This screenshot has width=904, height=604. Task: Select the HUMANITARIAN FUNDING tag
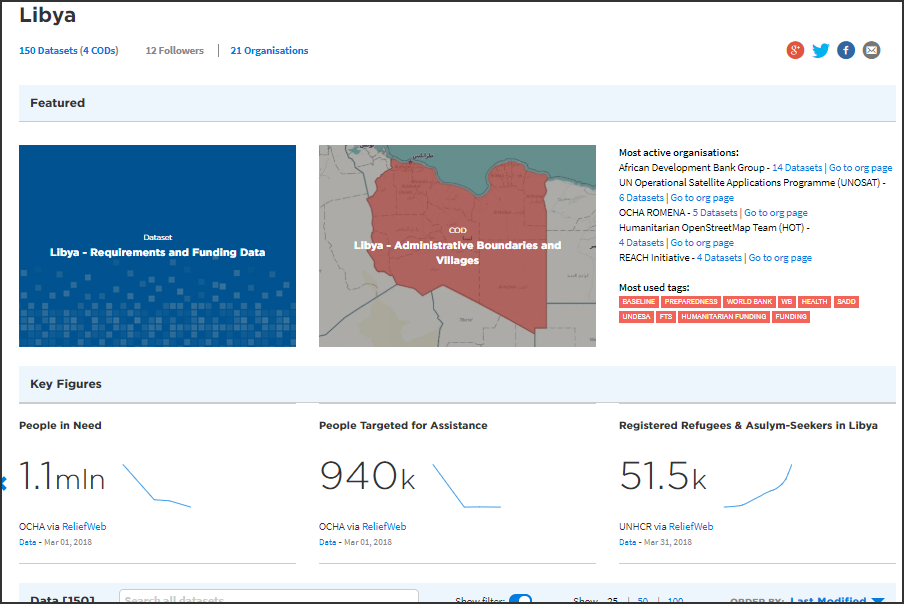[x=721, y=316]
